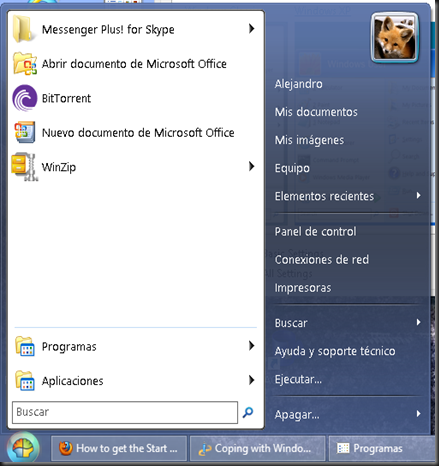Click the Windows Start orb

click(23, 448)
